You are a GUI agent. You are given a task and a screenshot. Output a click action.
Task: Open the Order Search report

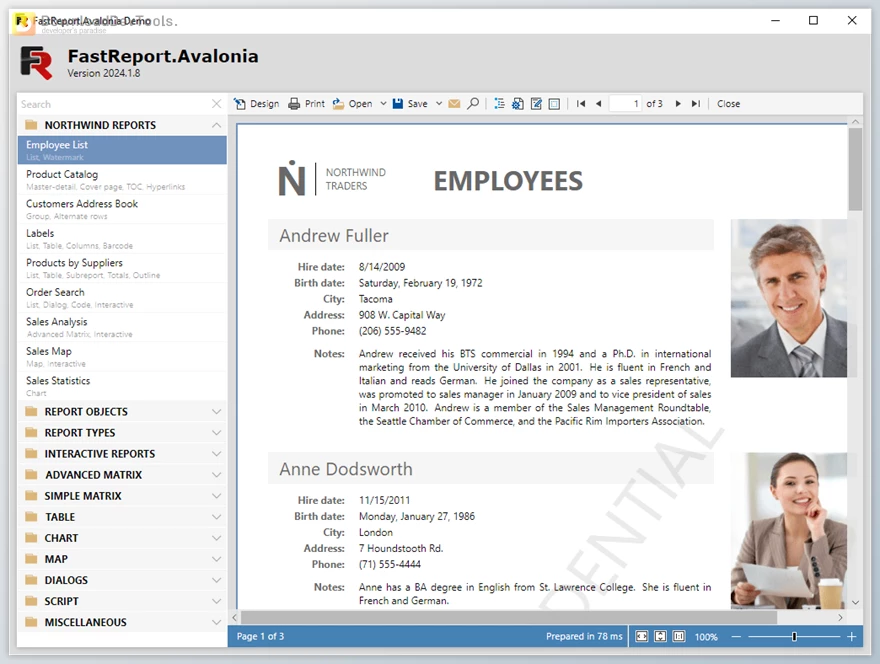[x=122, y=297]
